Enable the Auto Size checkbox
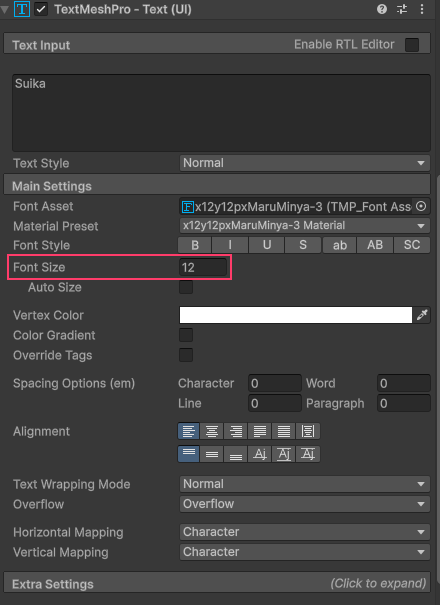440x605 pixels. (x=186, y=287)
